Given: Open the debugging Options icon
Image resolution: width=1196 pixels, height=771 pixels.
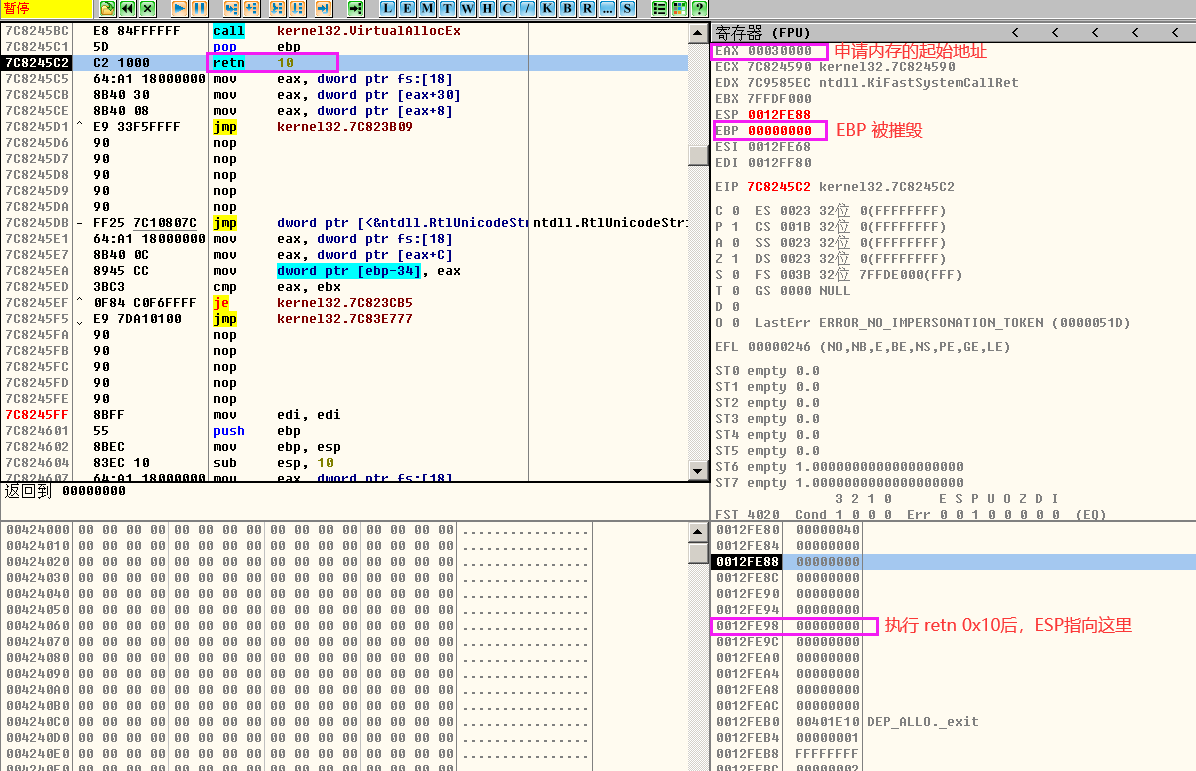Looking at the screenshot, I should coord(679,8).
